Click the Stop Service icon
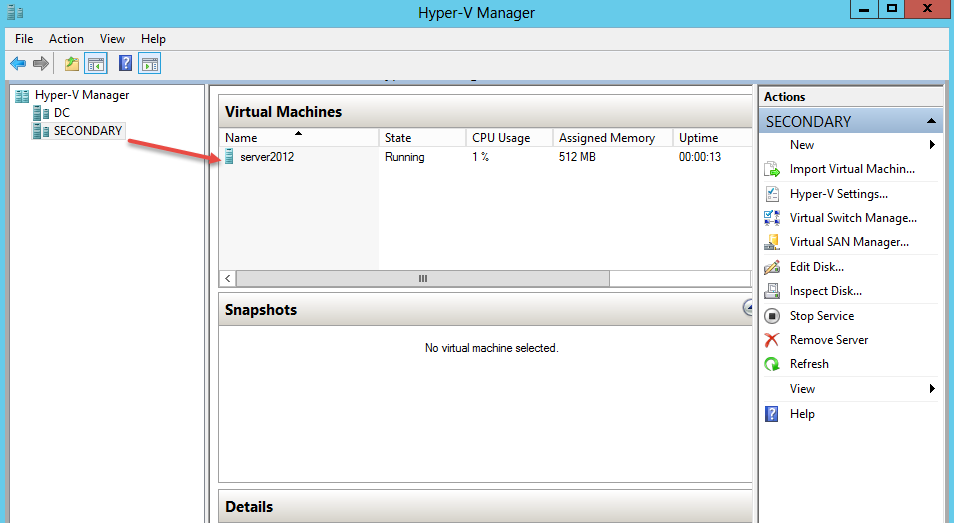Image resolution: width=954 pixels, height=523 pixels. 772,316
